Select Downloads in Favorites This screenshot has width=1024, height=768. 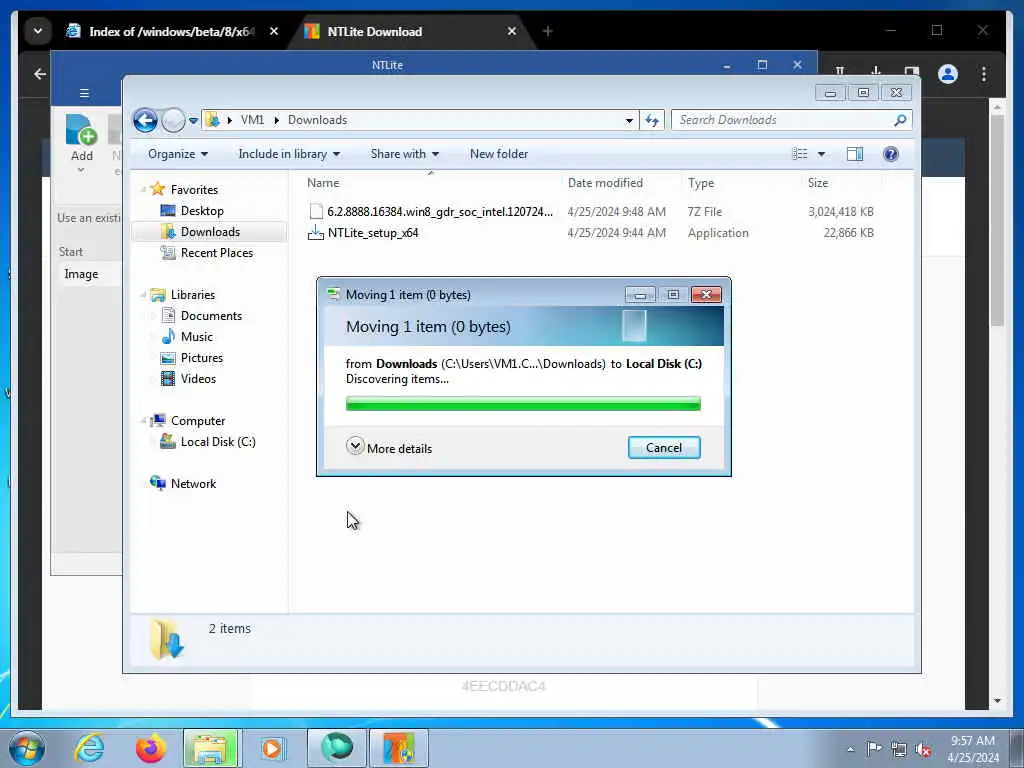(210, 232)
